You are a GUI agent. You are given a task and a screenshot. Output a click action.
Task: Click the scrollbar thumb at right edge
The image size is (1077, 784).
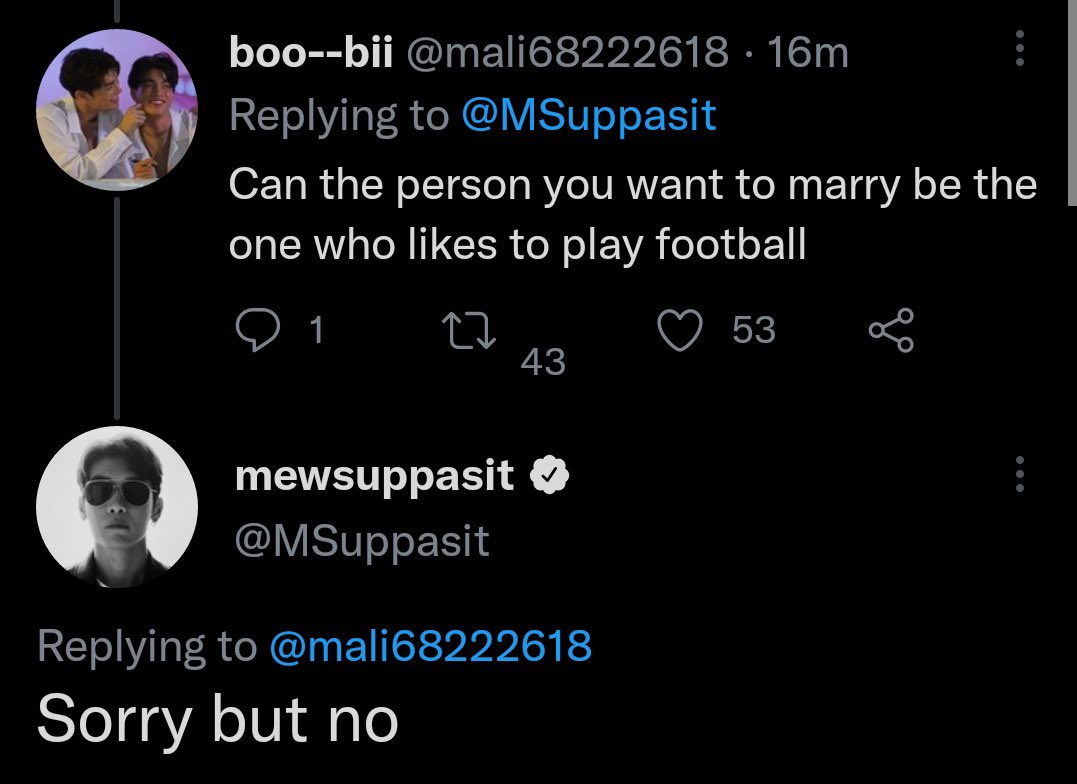coord(1072,102)
